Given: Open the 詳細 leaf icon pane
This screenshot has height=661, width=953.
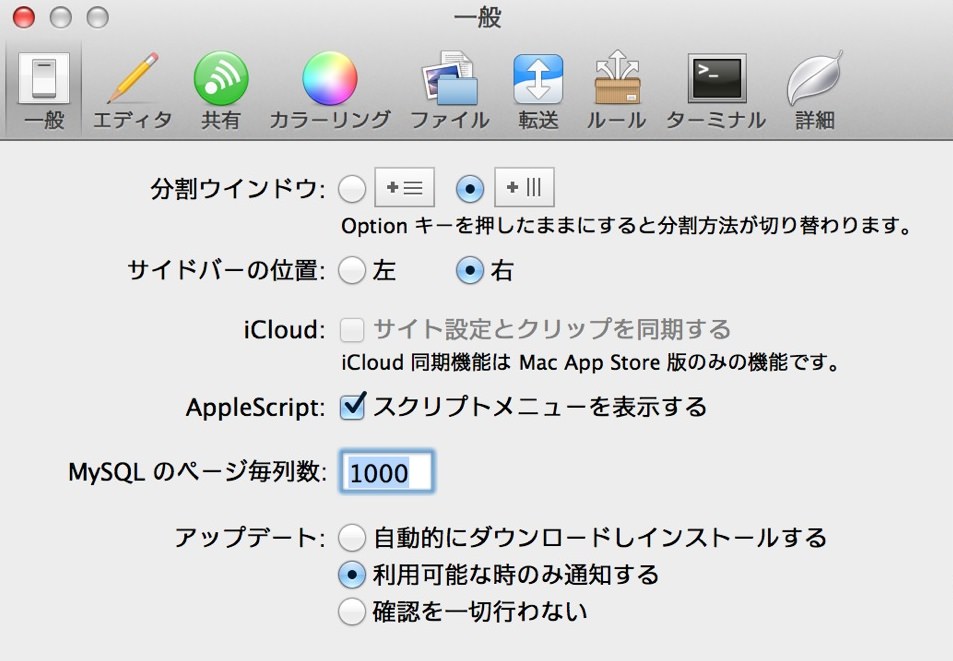Looking at the screenshot, I should 814,90.
